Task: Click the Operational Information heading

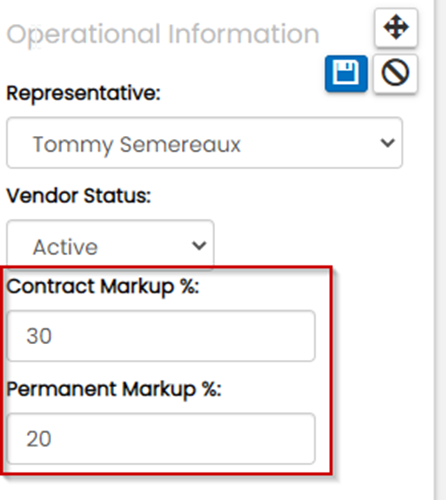Action: point(163,34)
